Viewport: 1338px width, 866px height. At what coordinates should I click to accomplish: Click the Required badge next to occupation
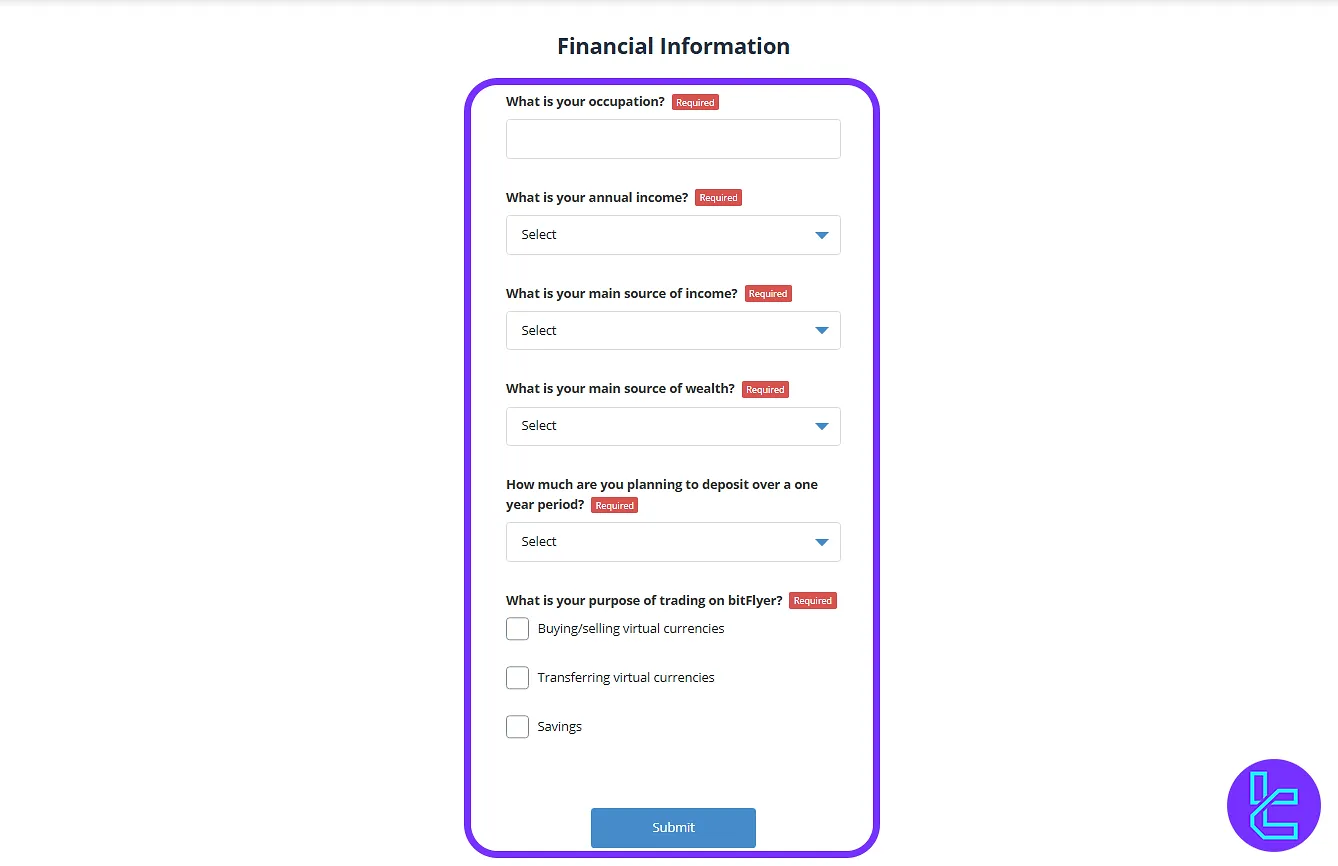pyautogui.click(x=695, y=101)
